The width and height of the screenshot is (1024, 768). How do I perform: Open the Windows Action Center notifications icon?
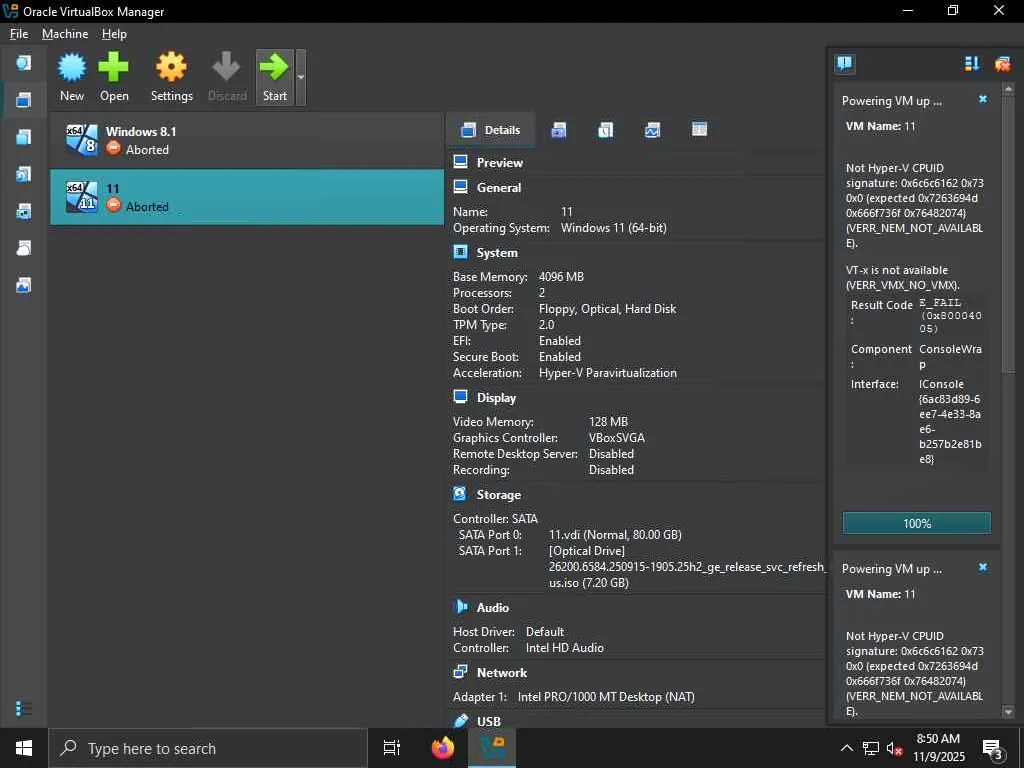pos(993,748)
